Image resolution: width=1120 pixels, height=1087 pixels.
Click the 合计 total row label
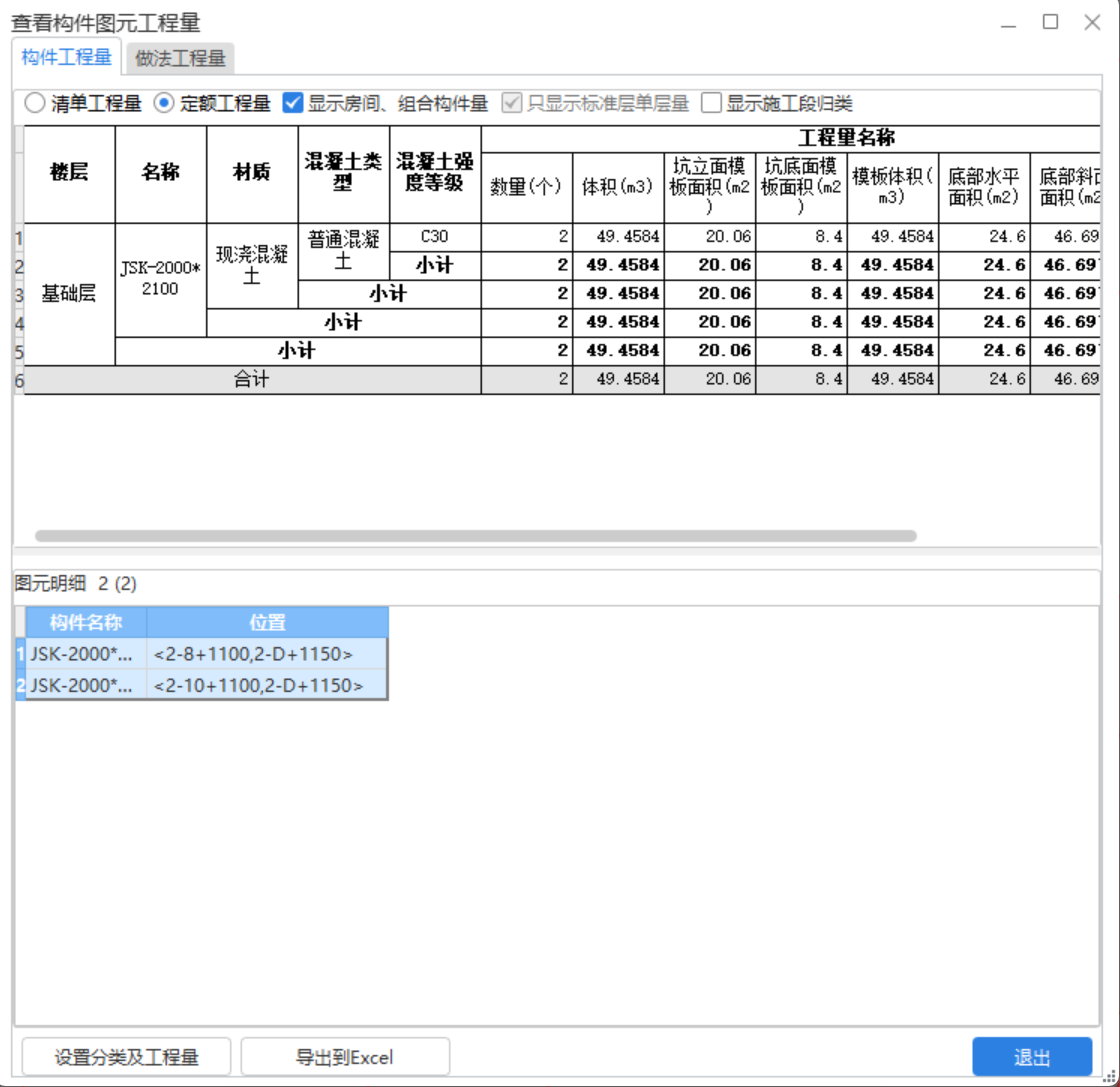coord(252,380)
